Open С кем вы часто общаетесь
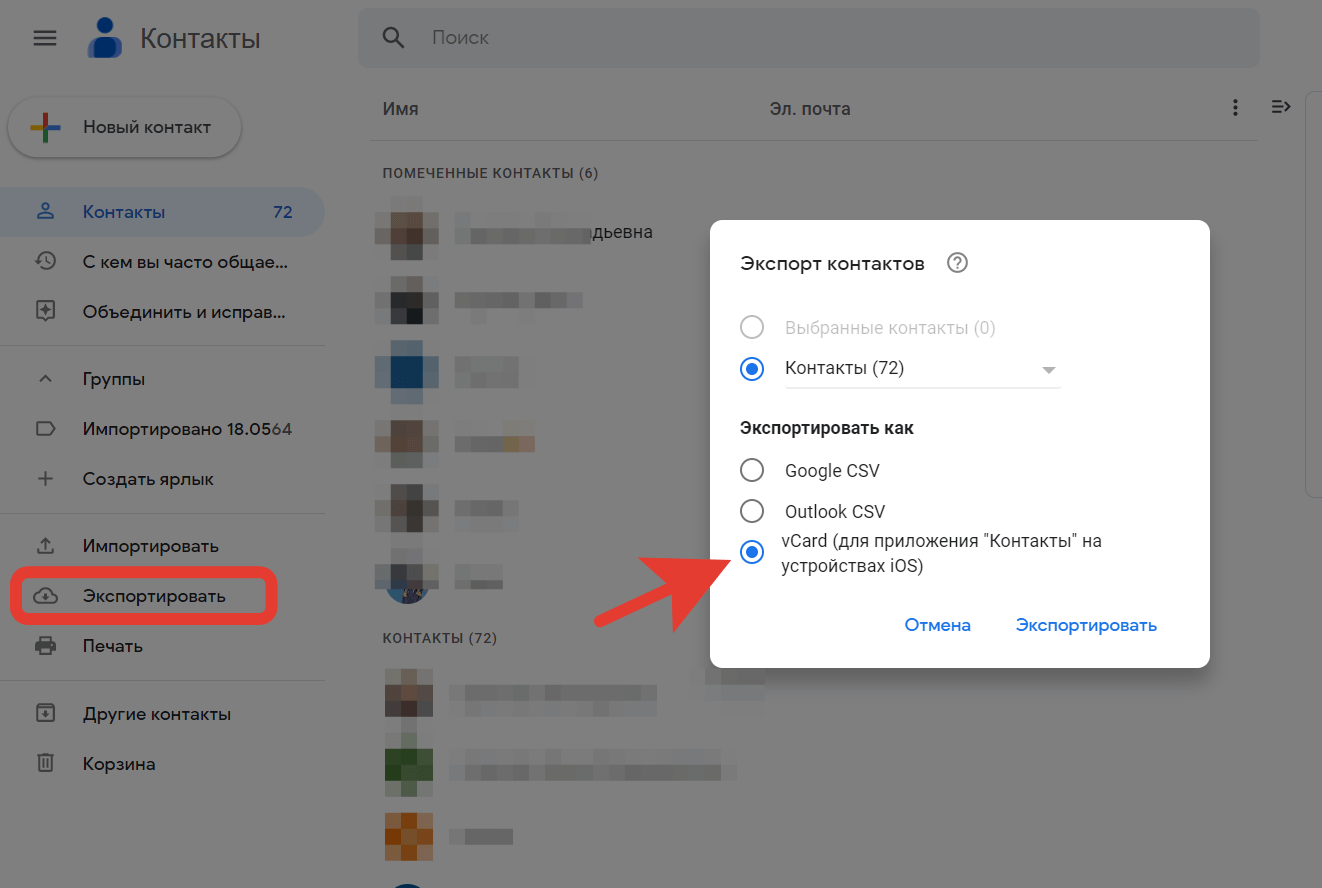Screen dimensions: 1322x888 coord(184,262)
